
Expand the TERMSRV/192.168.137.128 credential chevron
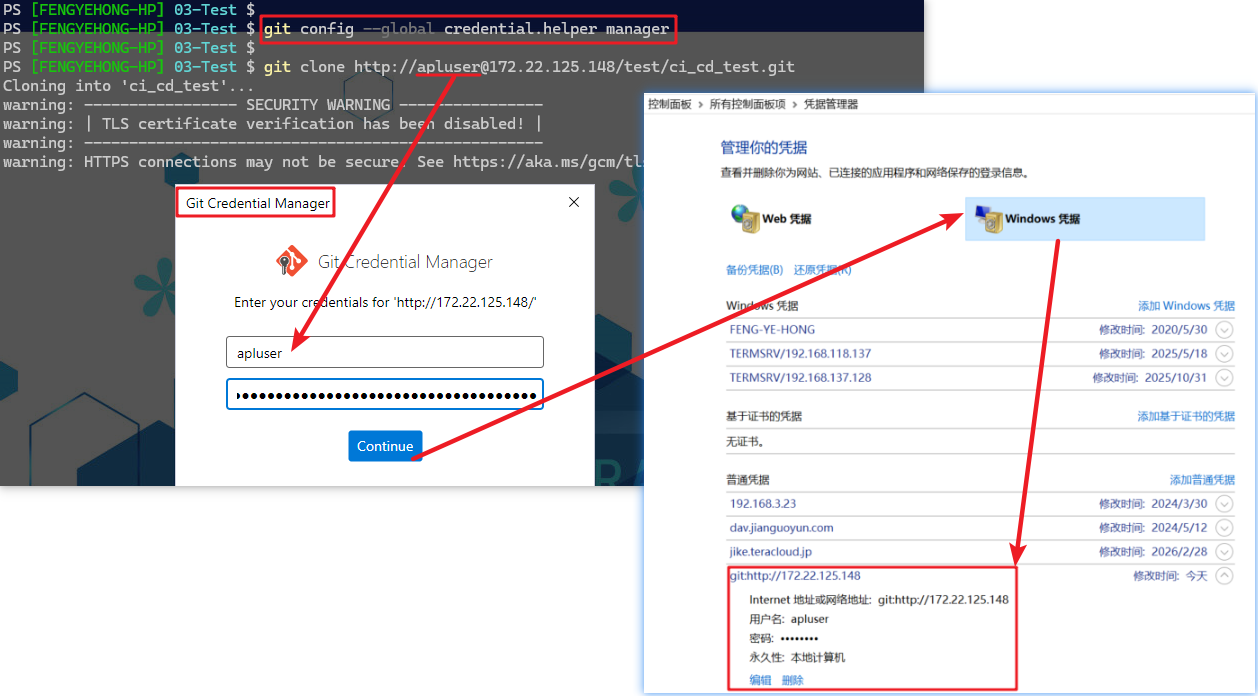click(1224, 378)
